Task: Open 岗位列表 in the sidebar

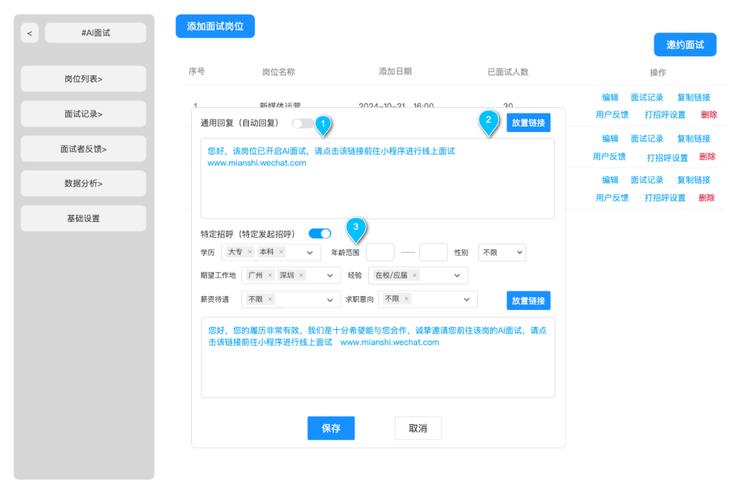Action: pyautogui.click(x=83, y=79)
